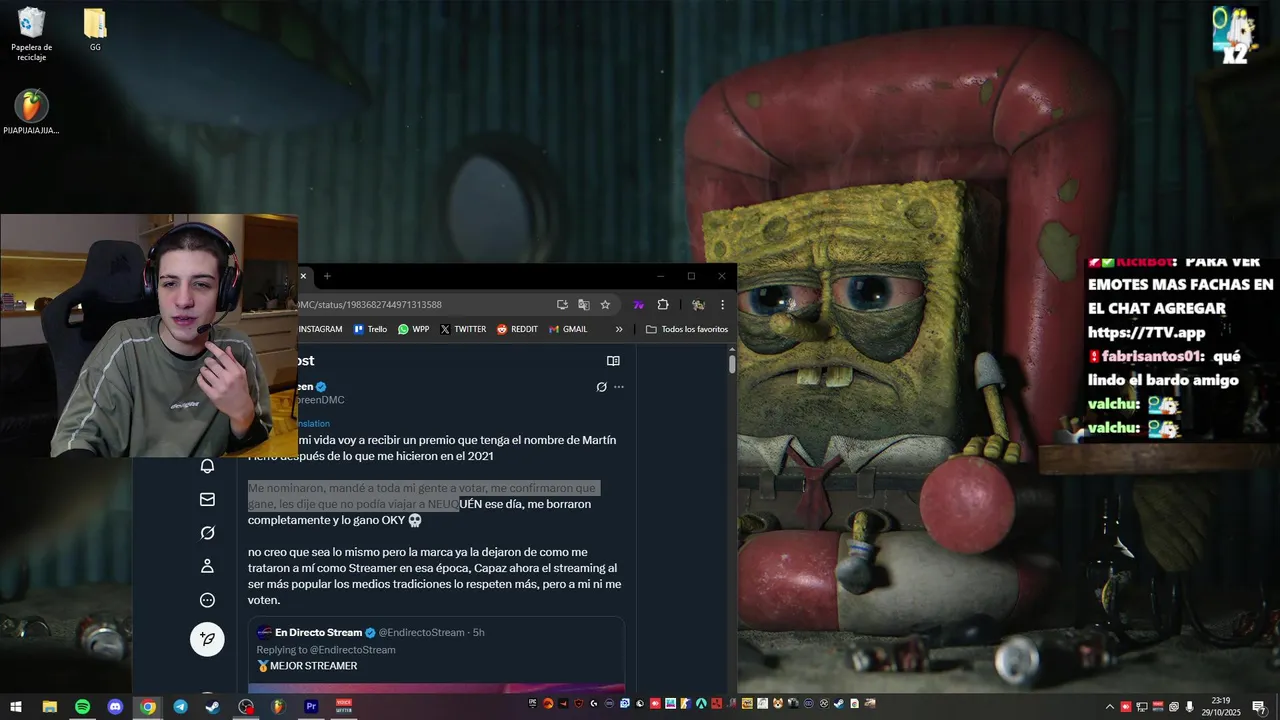
Task: Open the Trello bookmark
Action: [370, 329]
